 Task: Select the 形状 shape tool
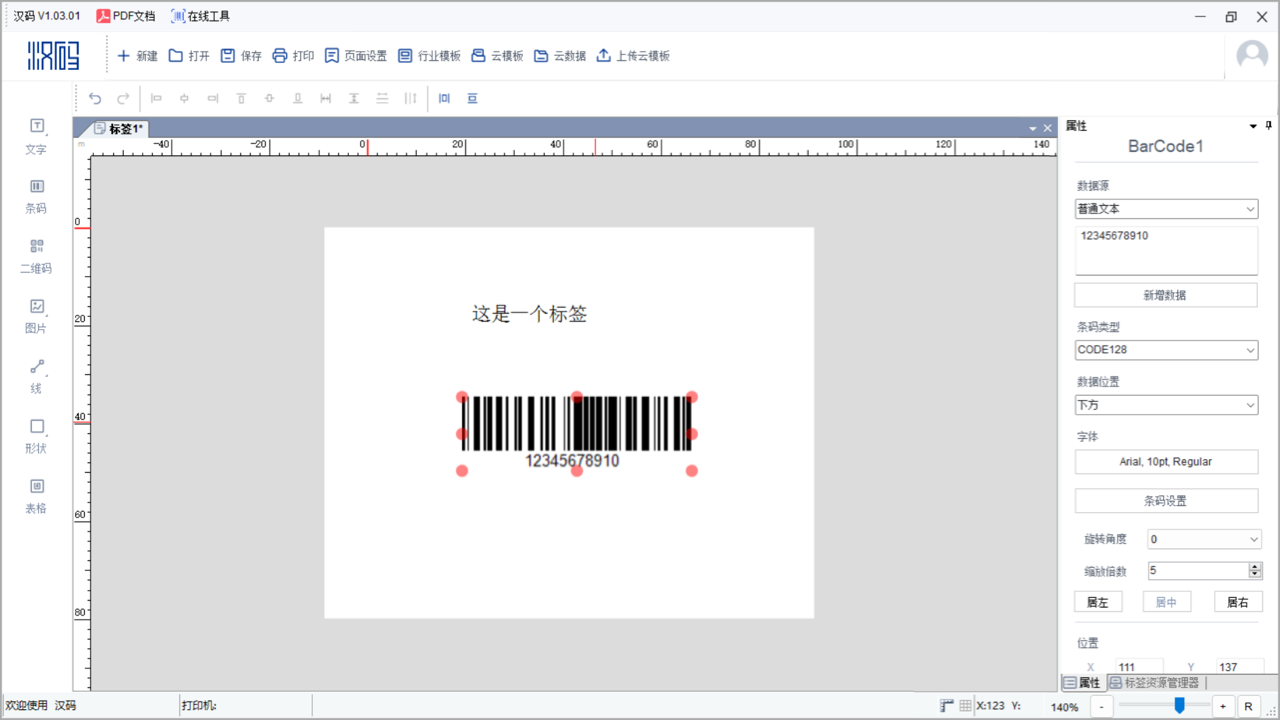[x=36, y=437]
